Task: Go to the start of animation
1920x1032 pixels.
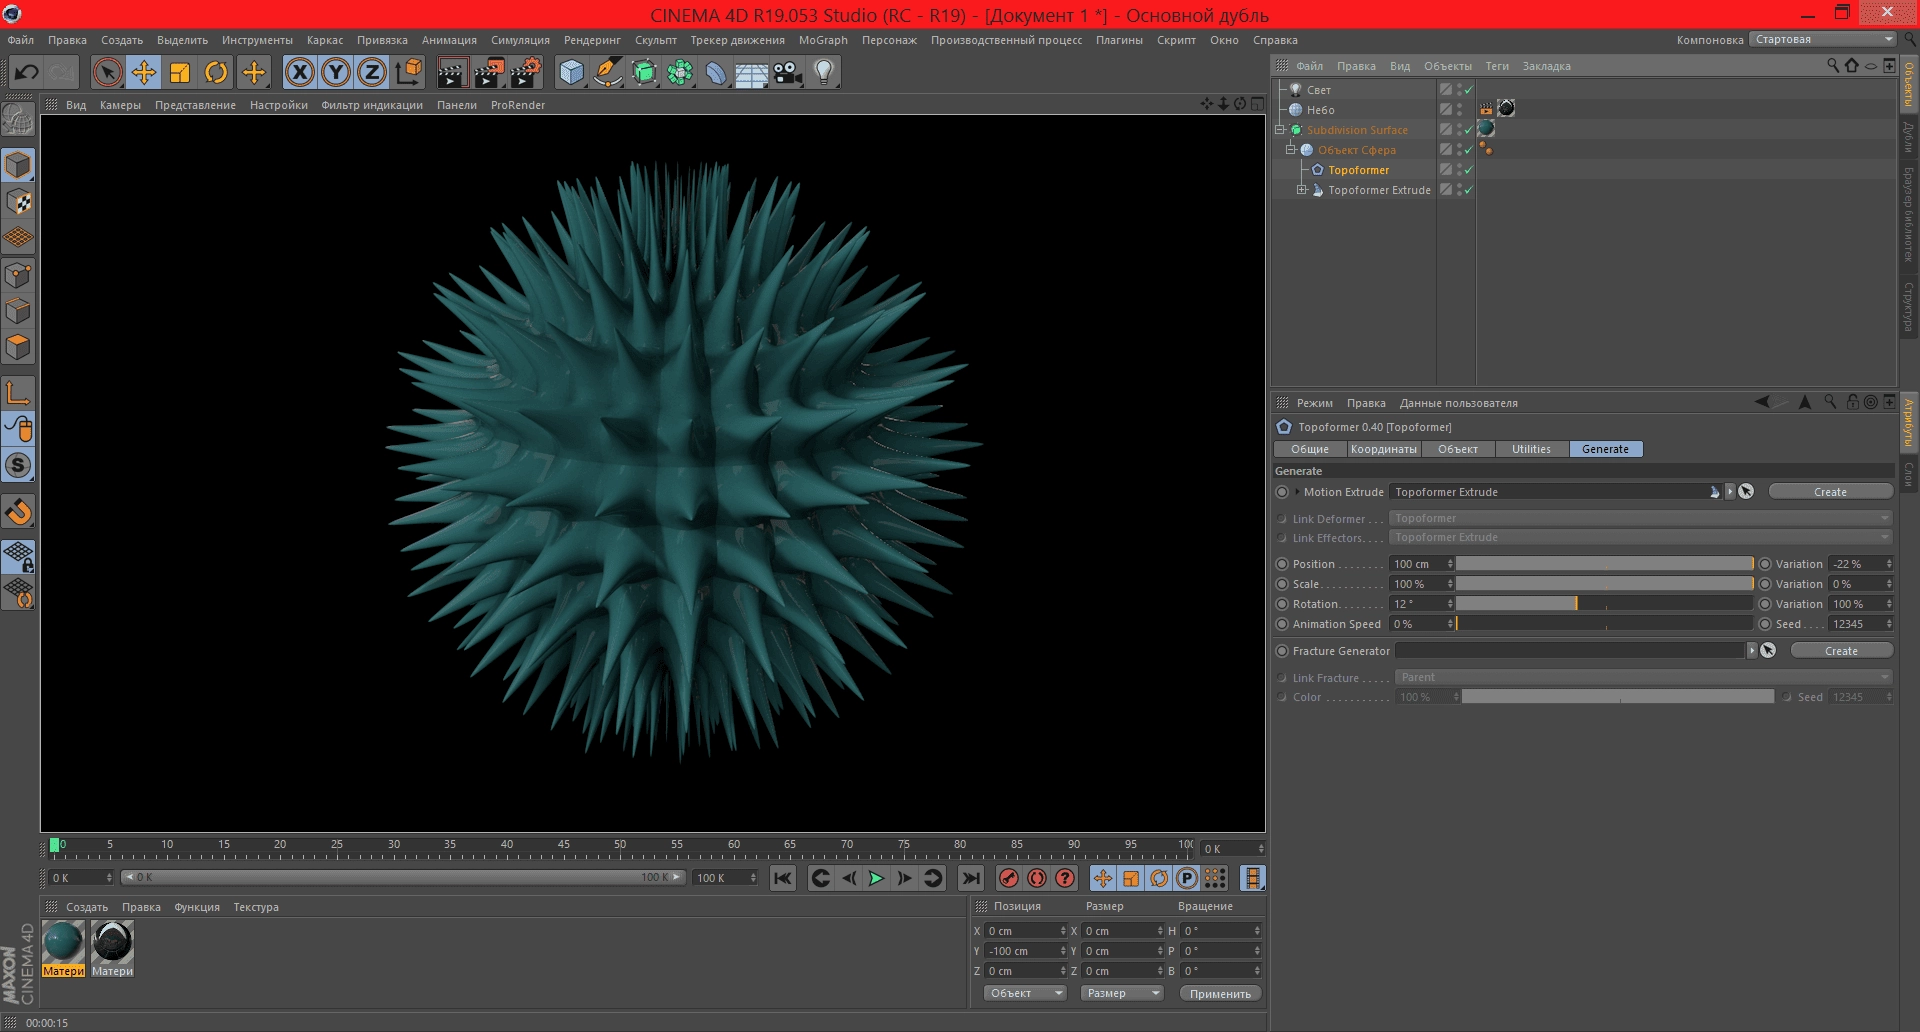Action: click(x=783, y=878)
